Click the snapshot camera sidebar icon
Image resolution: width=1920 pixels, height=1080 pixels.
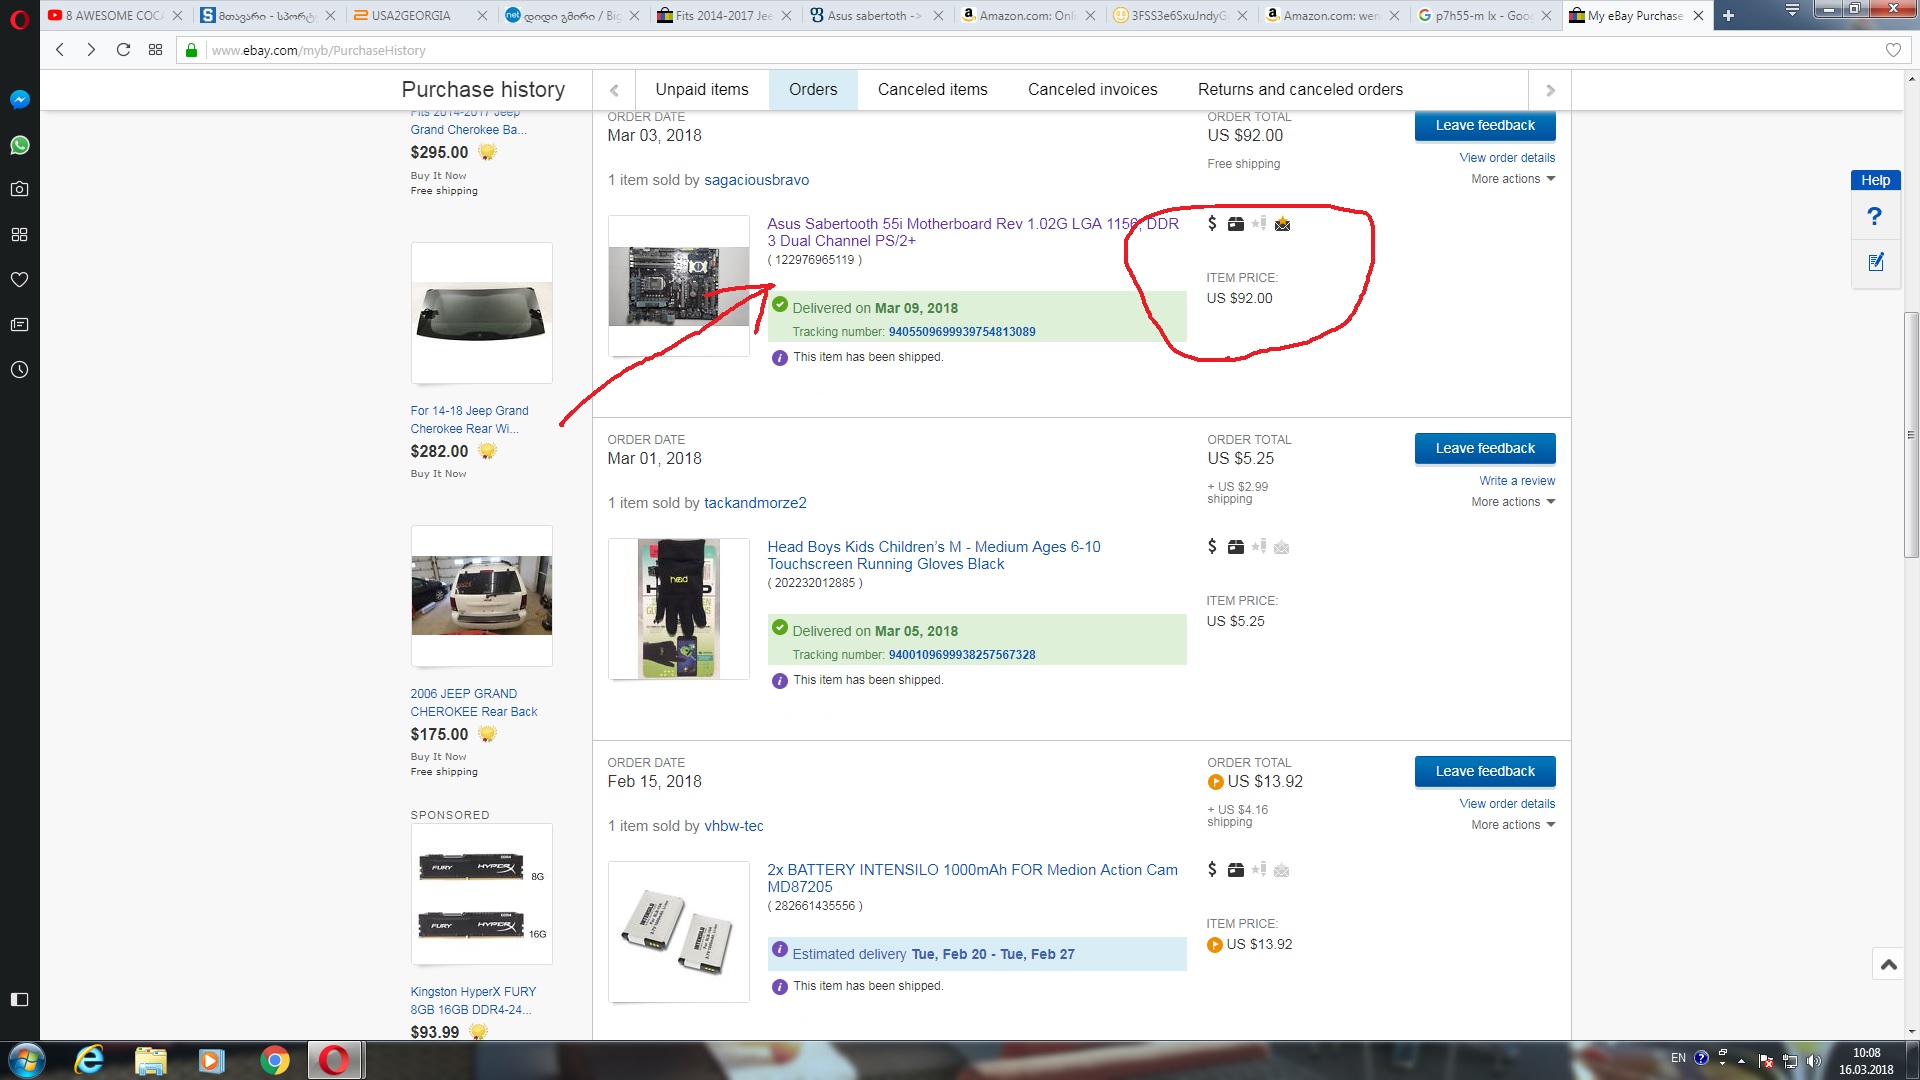tap(19, 189)
